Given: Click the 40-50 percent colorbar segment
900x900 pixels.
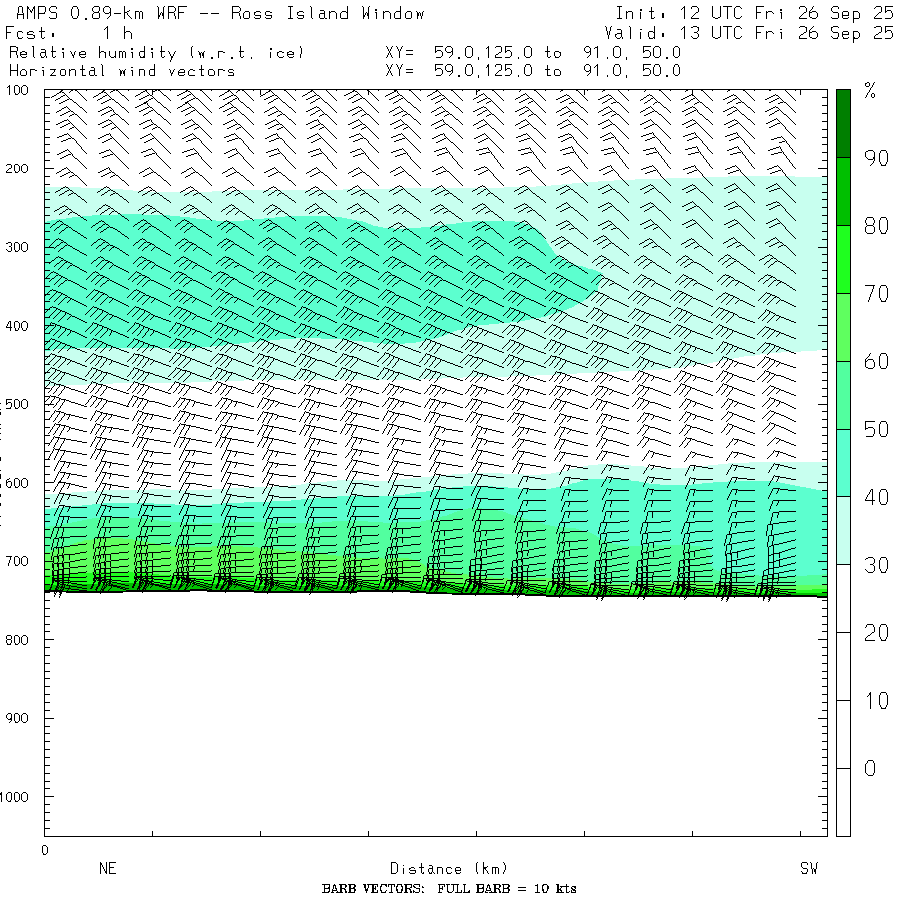Looking at the screenshot, I should point(843,463).
